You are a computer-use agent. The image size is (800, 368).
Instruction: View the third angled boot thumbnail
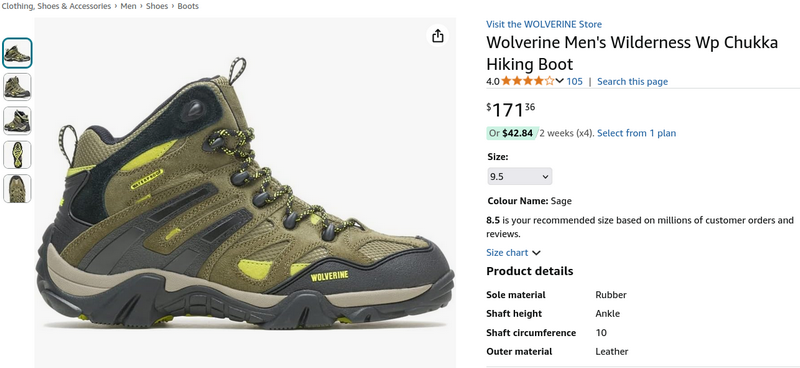click(x=17, y=120)
